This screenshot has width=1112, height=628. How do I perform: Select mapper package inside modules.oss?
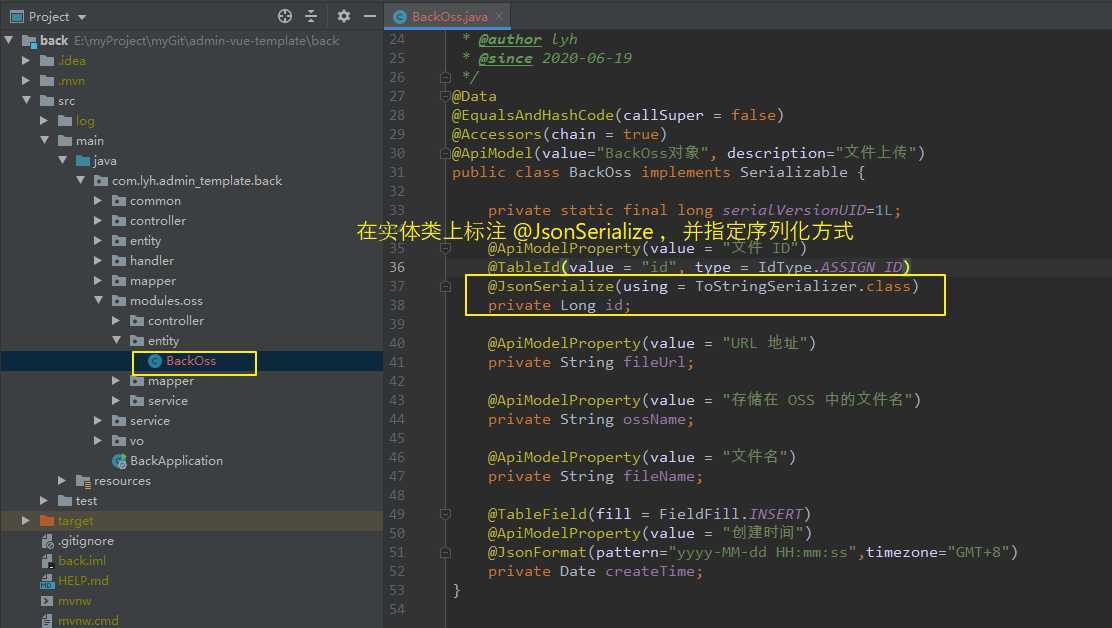coord(171,381)
